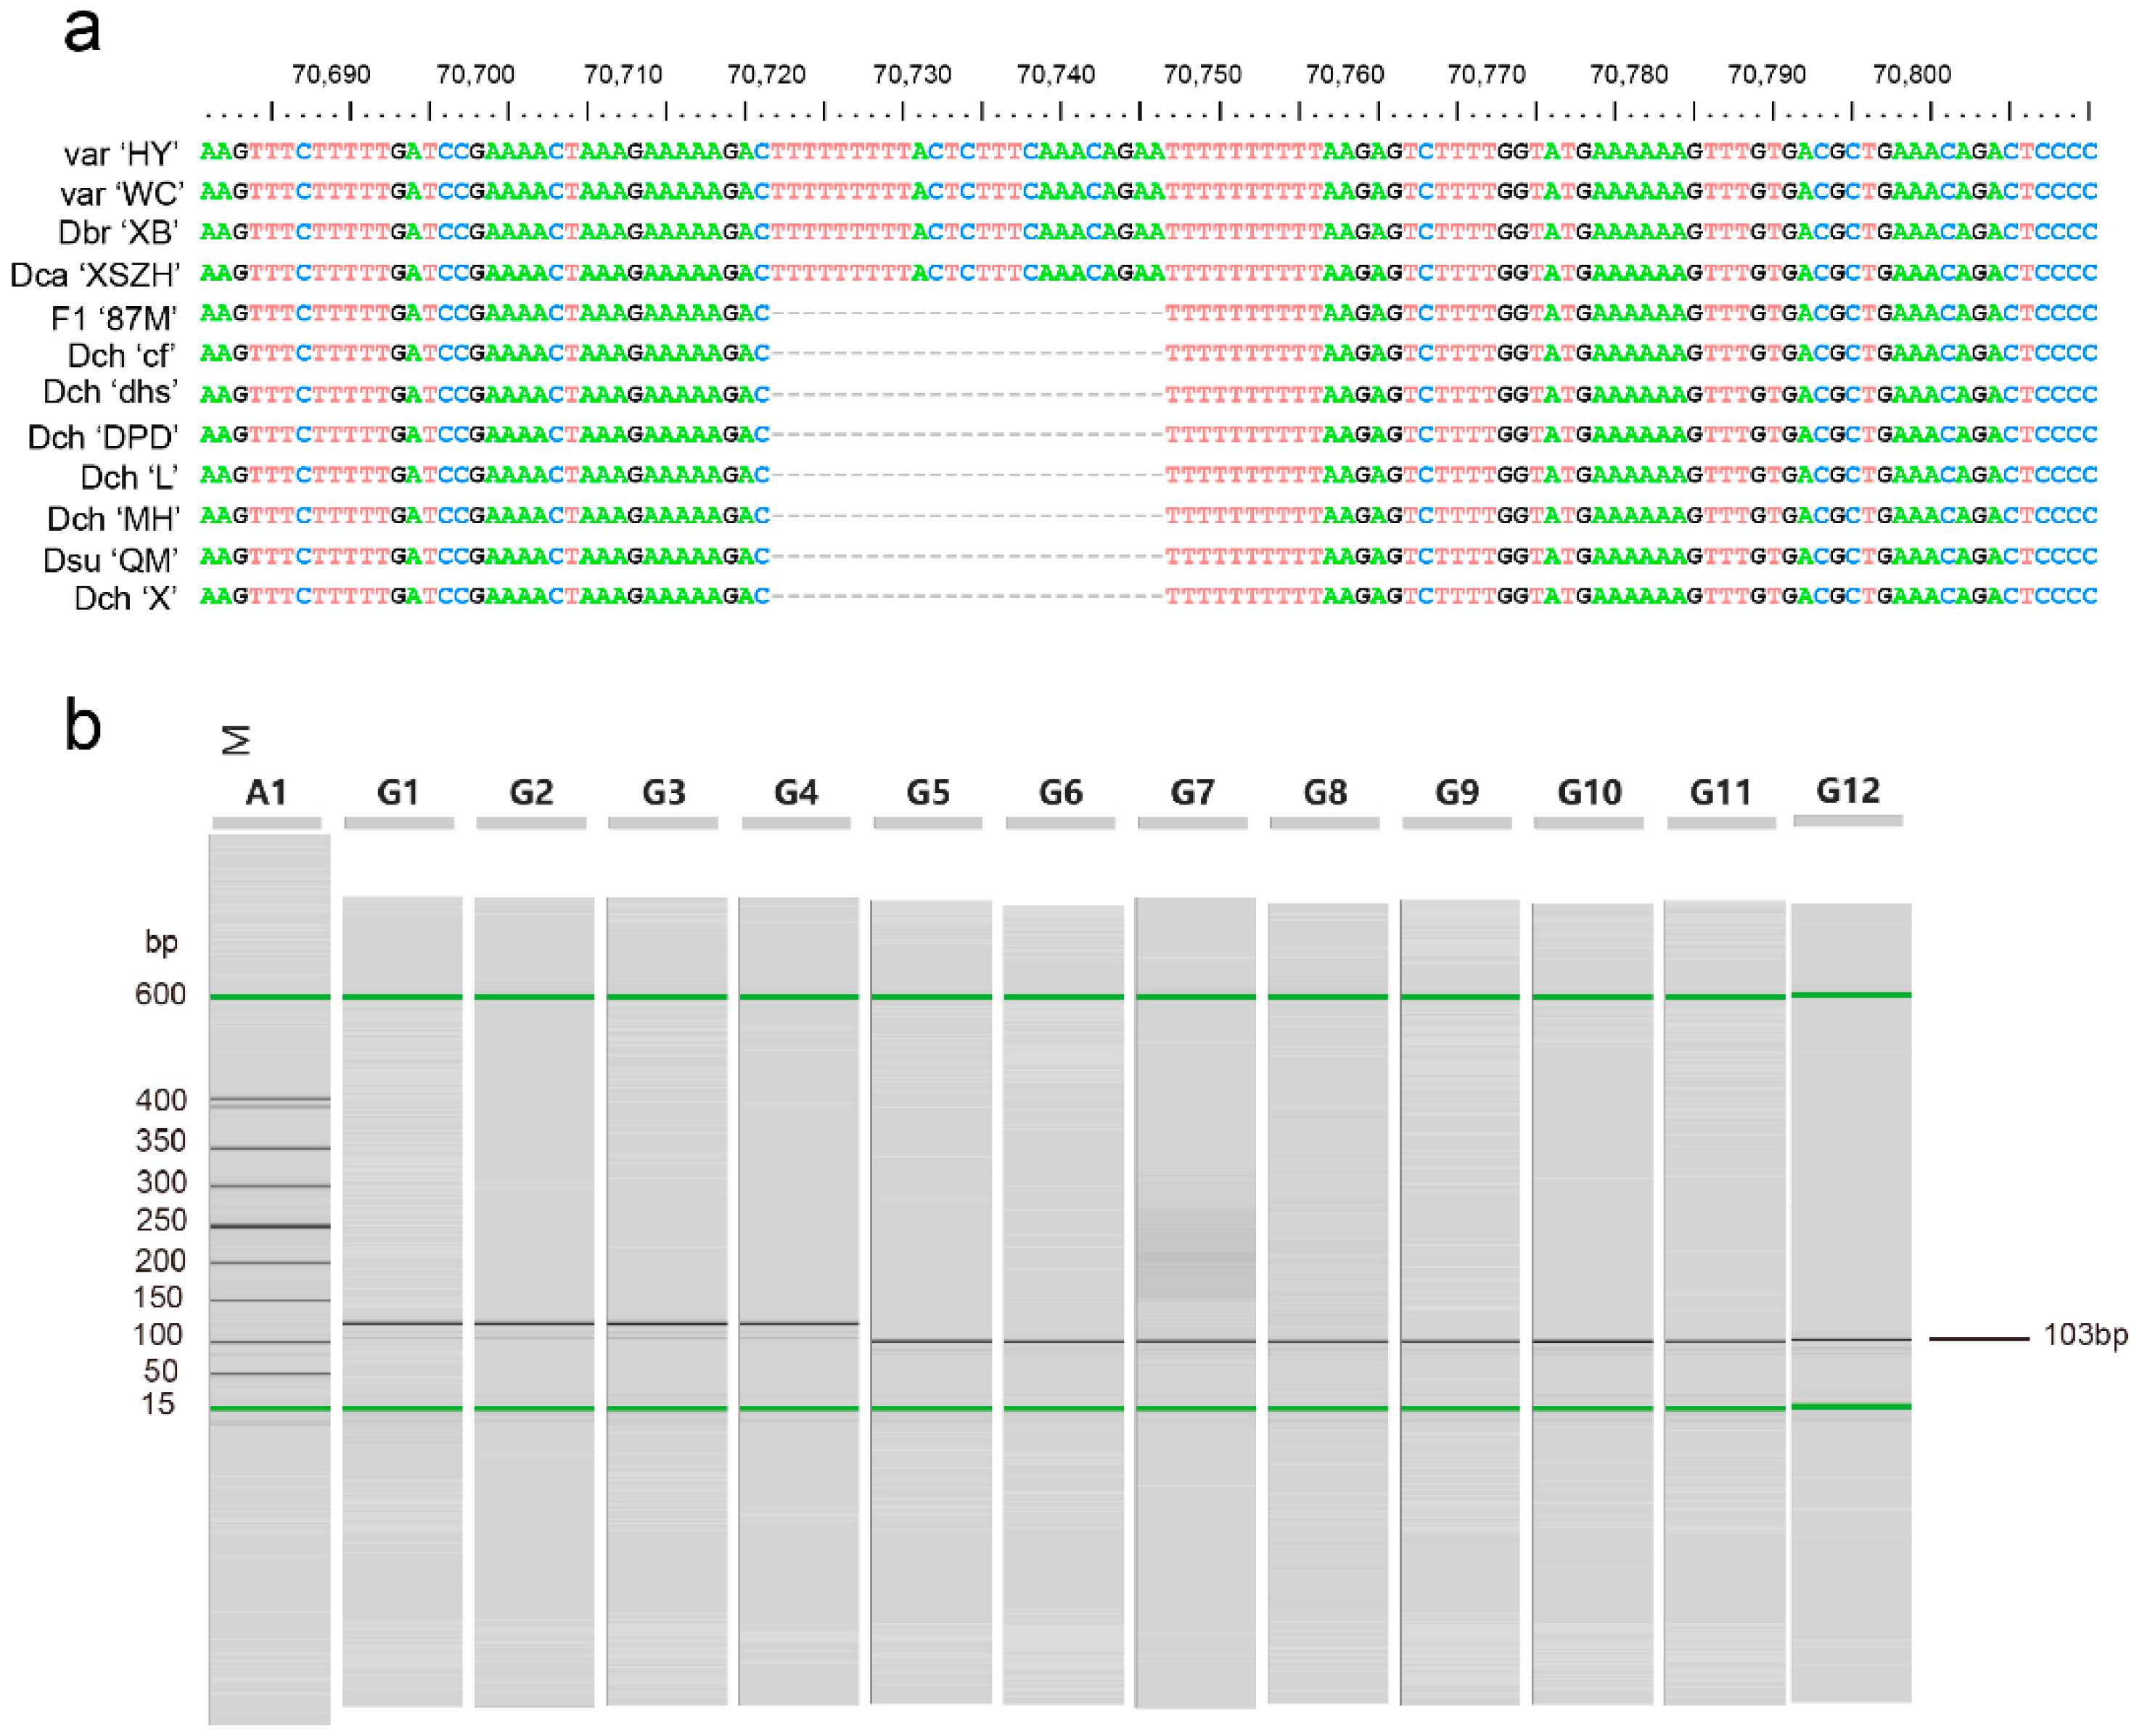This screenshot has width=2134, height=1736.
Task: Click the upper green marker in G10
Action: click(1592, 997)
